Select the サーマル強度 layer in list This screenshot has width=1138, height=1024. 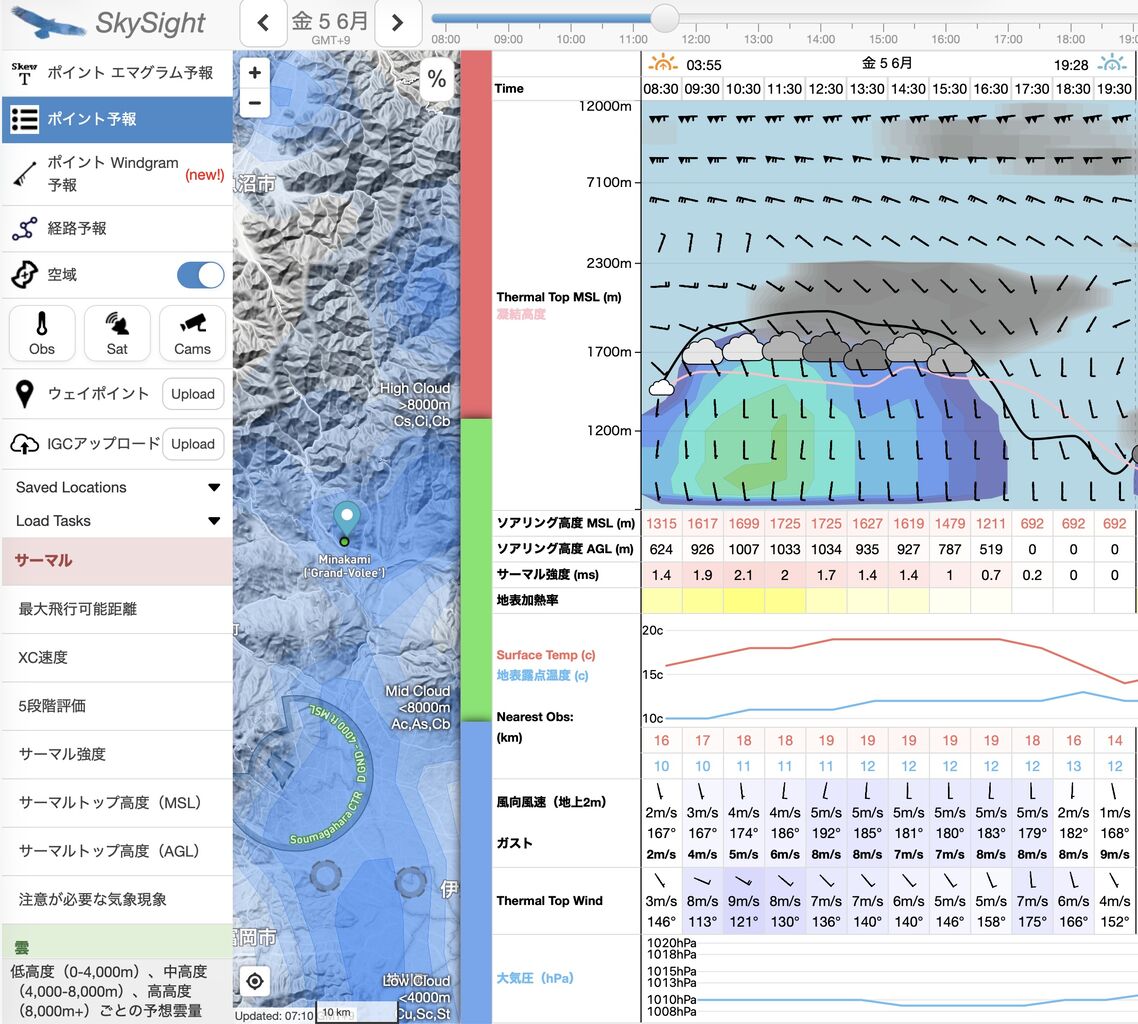(118, 754)
